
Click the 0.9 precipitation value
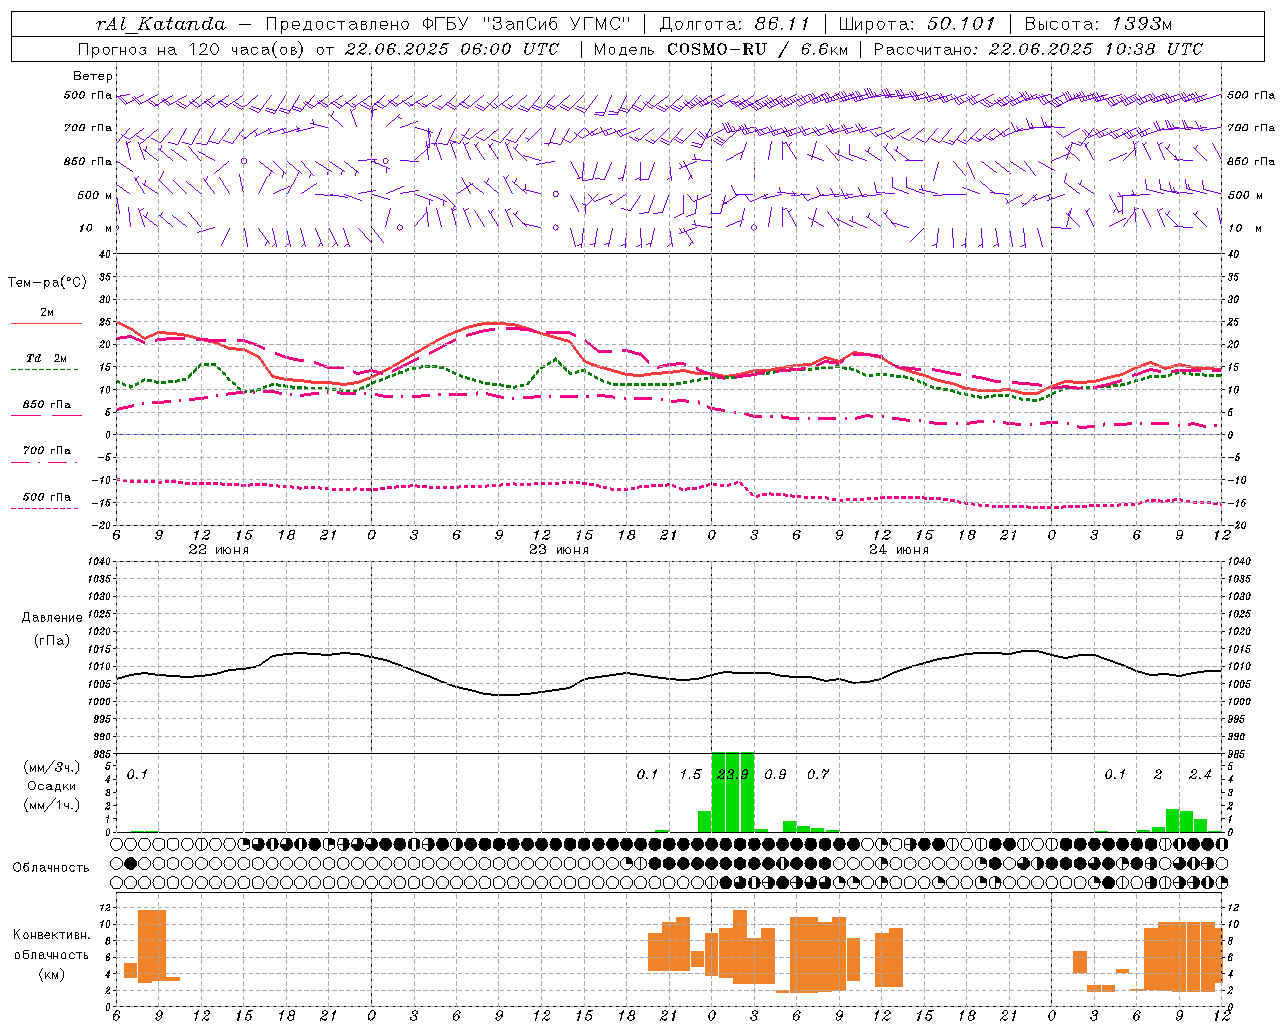[775, 775]
